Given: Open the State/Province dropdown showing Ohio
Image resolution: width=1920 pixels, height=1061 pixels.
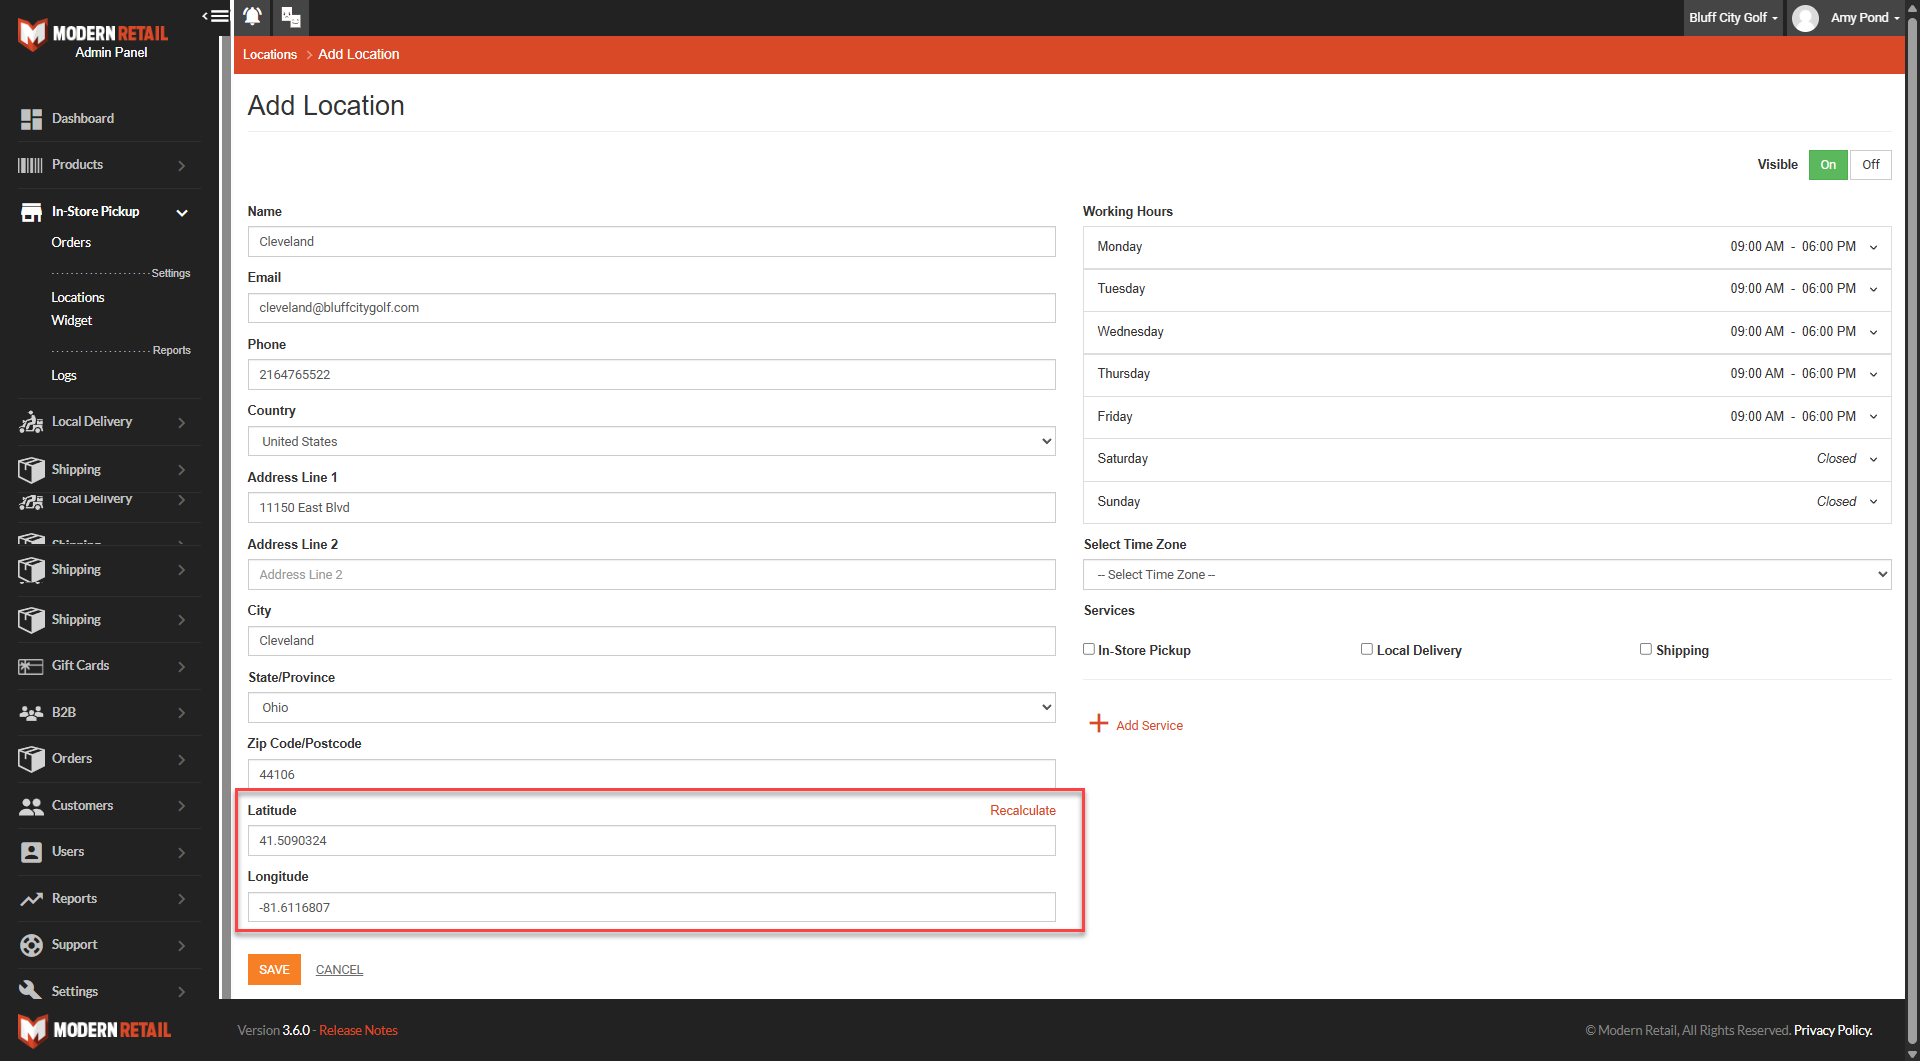Looking at the screenshot, I should point(651,707).
